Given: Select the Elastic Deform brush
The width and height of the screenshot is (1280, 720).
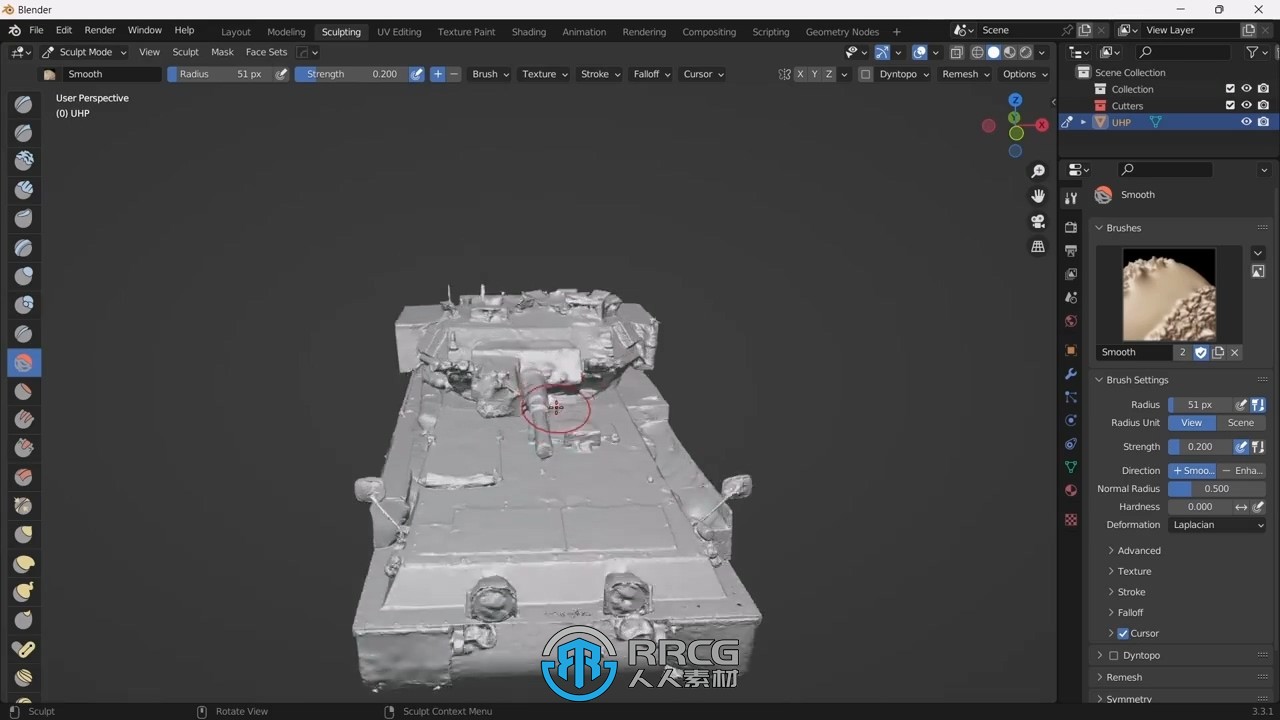Looking at the screenshot, I should [x=24, y=564].
